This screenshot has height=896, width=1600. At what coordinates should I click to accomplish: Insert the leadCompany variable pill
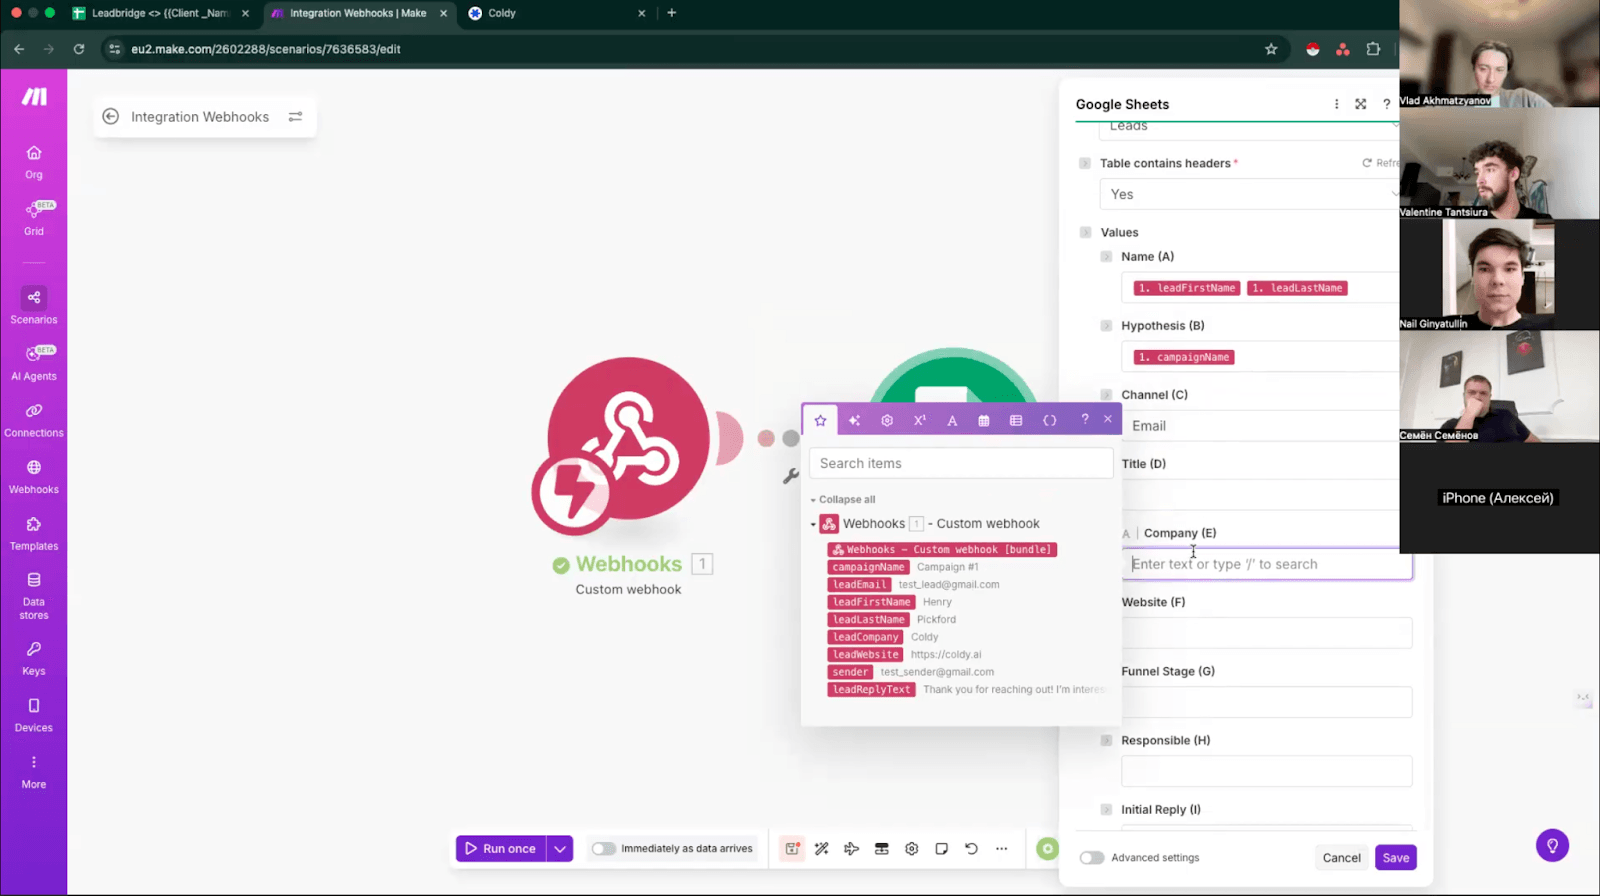(866, 637)
